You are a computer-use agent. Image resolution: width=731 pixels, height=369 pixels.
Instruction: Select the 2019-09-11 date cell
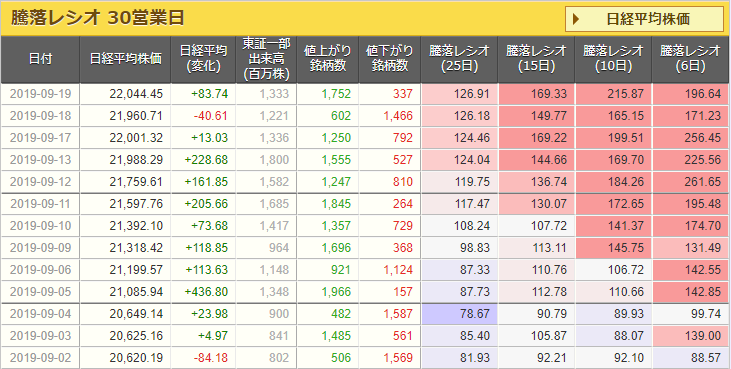[40, 204]
